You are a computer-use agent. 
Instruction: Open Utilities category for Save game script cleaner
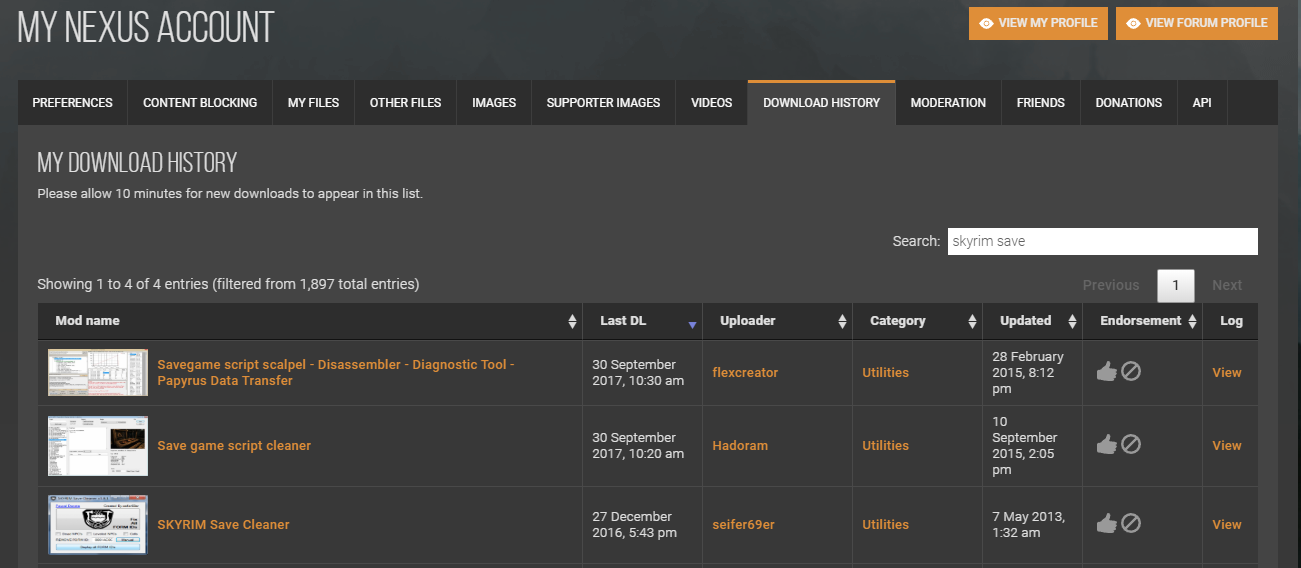point(886,445)
